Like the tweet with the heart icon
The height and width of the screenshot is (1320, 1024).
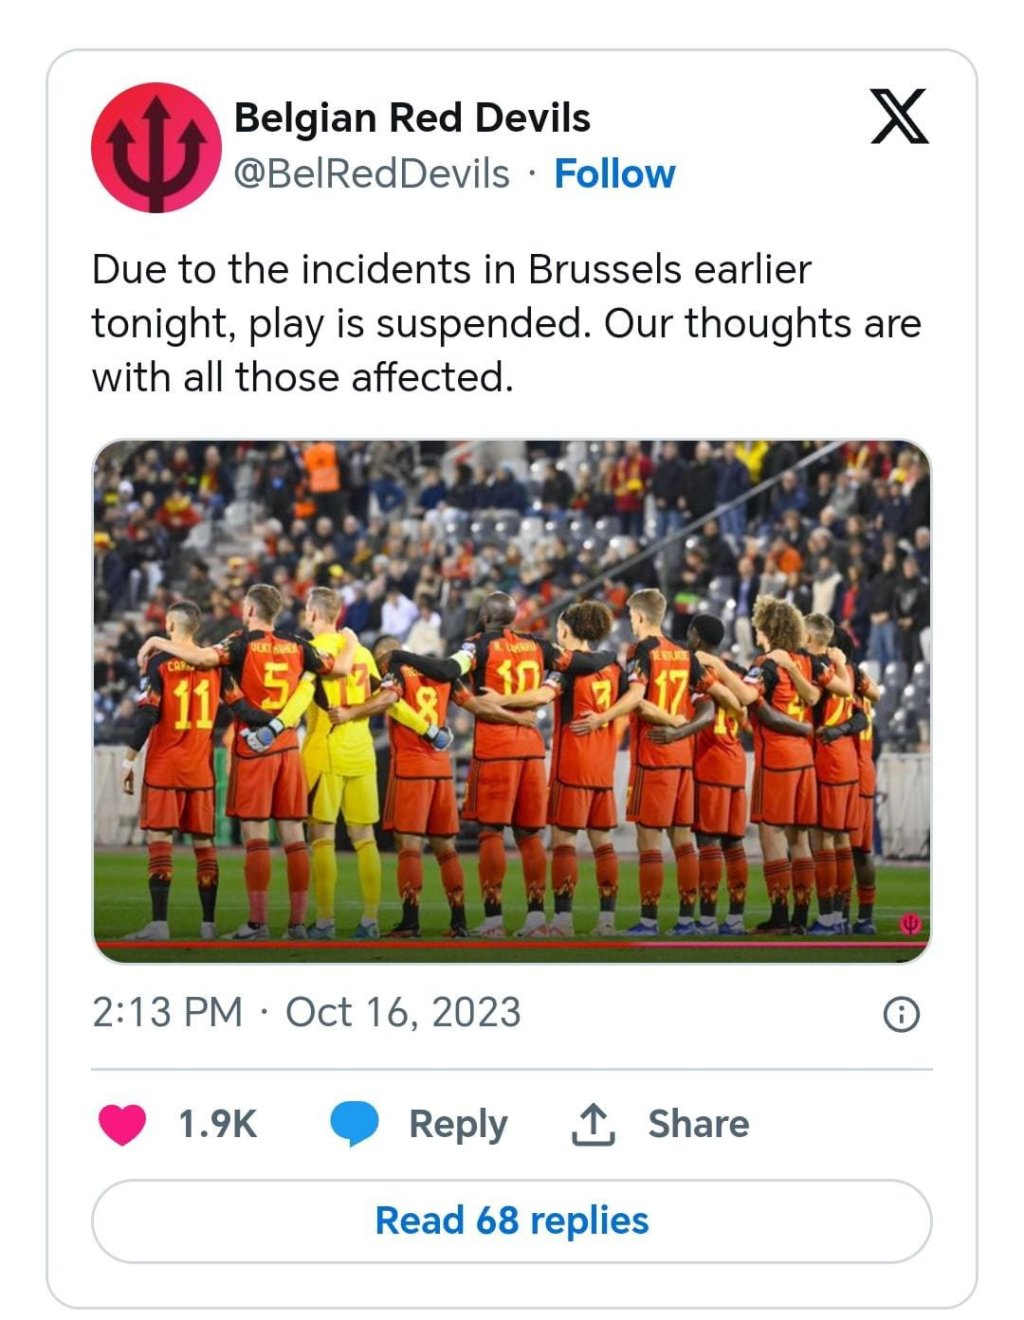(123, 1124)
